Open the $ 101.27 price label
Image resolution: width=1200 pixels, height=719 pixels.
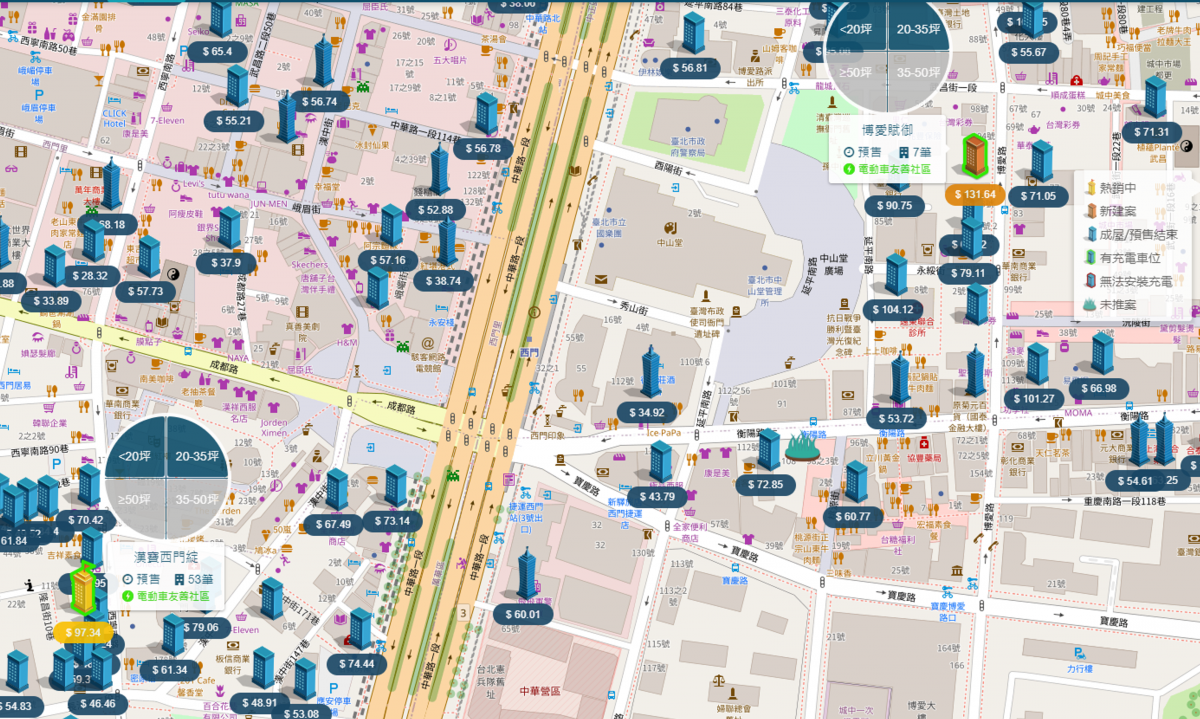(1034, 399)
